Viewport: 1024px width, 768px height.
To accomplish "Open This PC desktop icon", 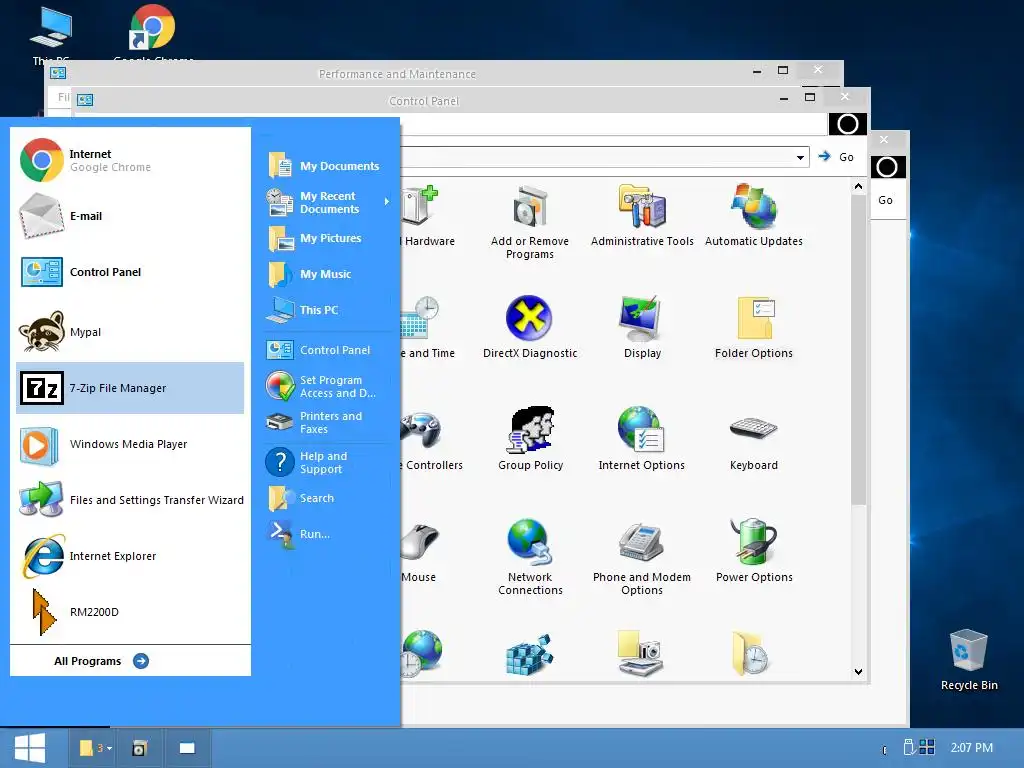I will point(51,34).
